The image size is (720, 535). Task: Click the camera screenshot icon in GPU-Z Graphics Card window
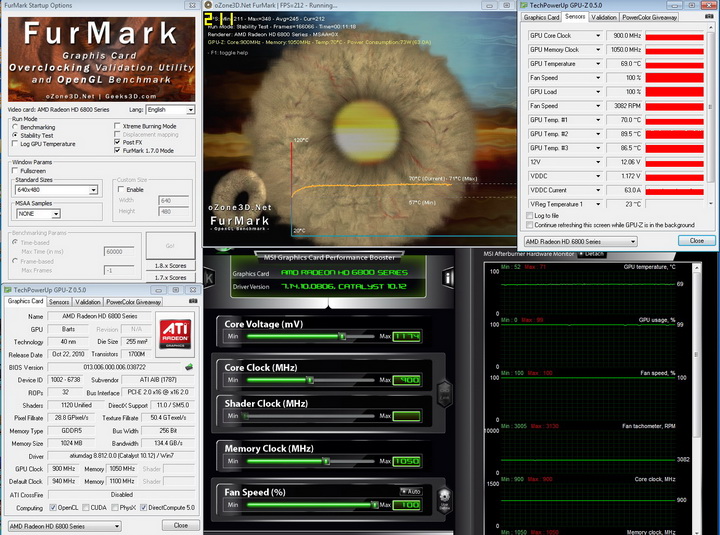click(x=193, y=301)
